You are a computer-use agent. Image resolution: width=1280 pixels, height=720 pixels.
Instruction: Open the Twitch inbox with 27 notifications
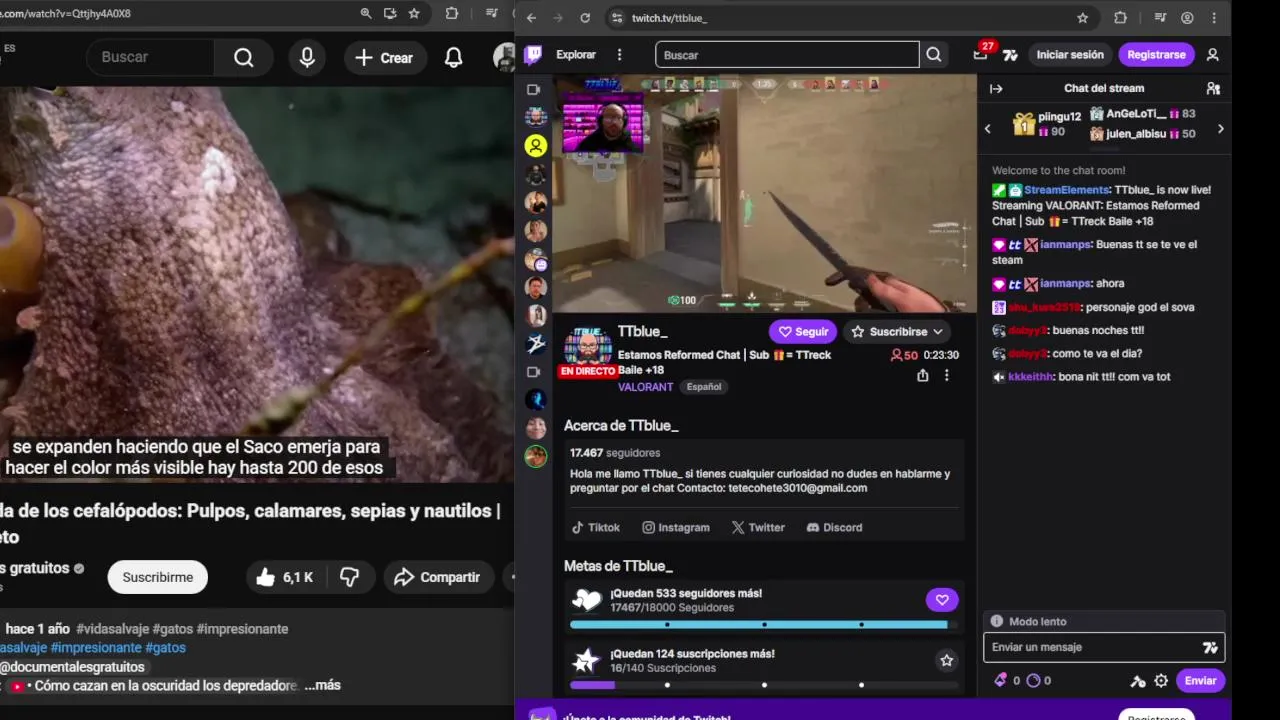(981, 54)
